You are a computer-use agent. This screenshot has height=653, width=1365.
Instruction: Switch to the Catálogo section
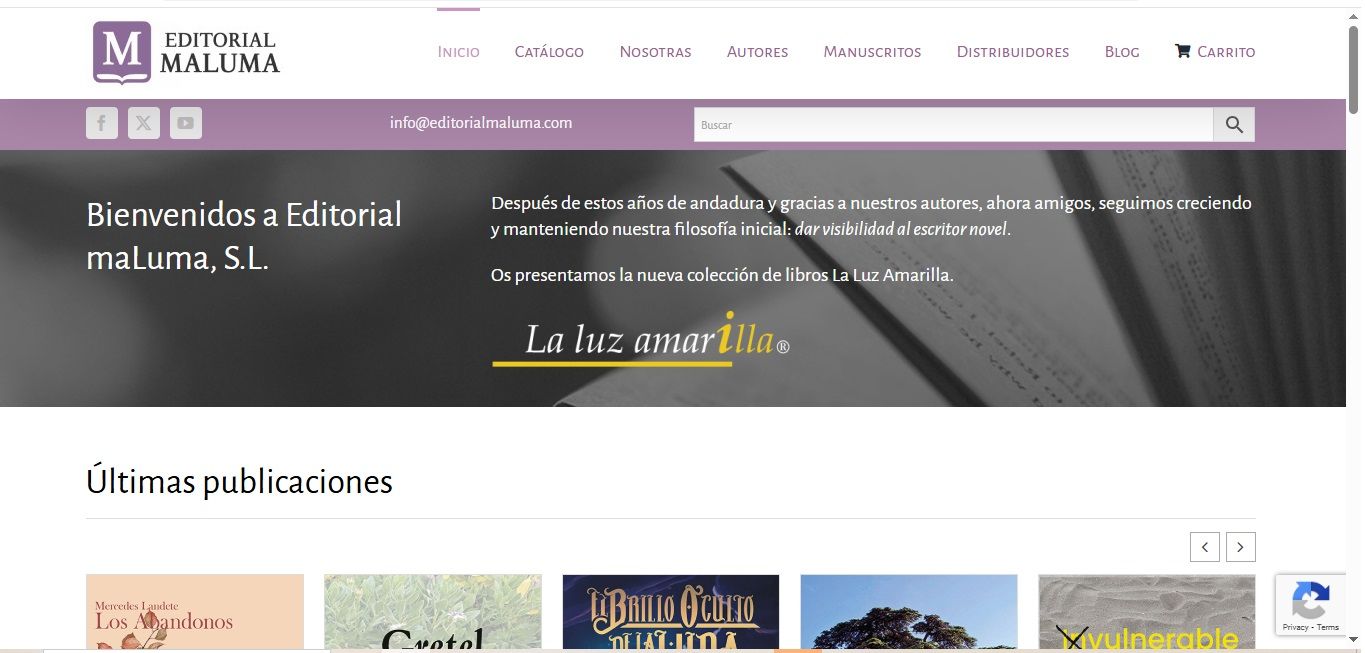click(549, 51)
